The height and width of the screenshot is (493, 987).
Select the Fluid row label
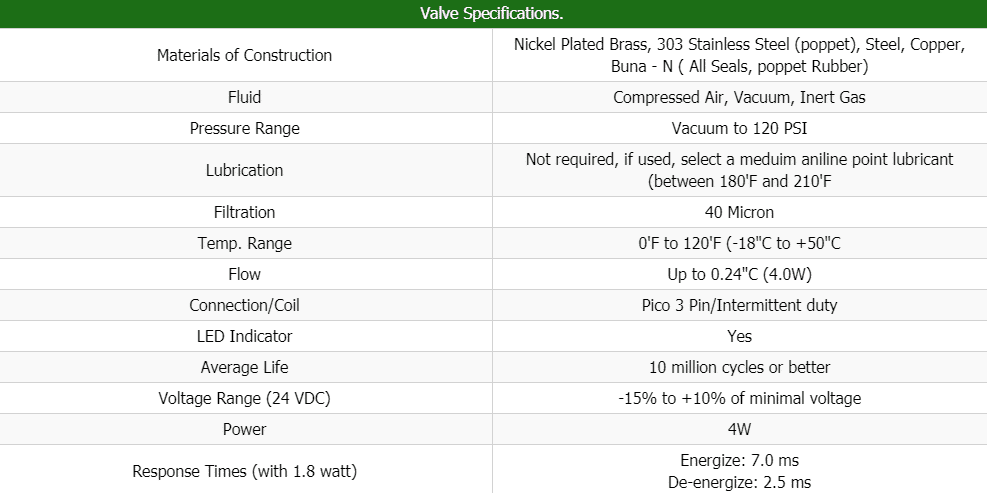tap(244, 97)
